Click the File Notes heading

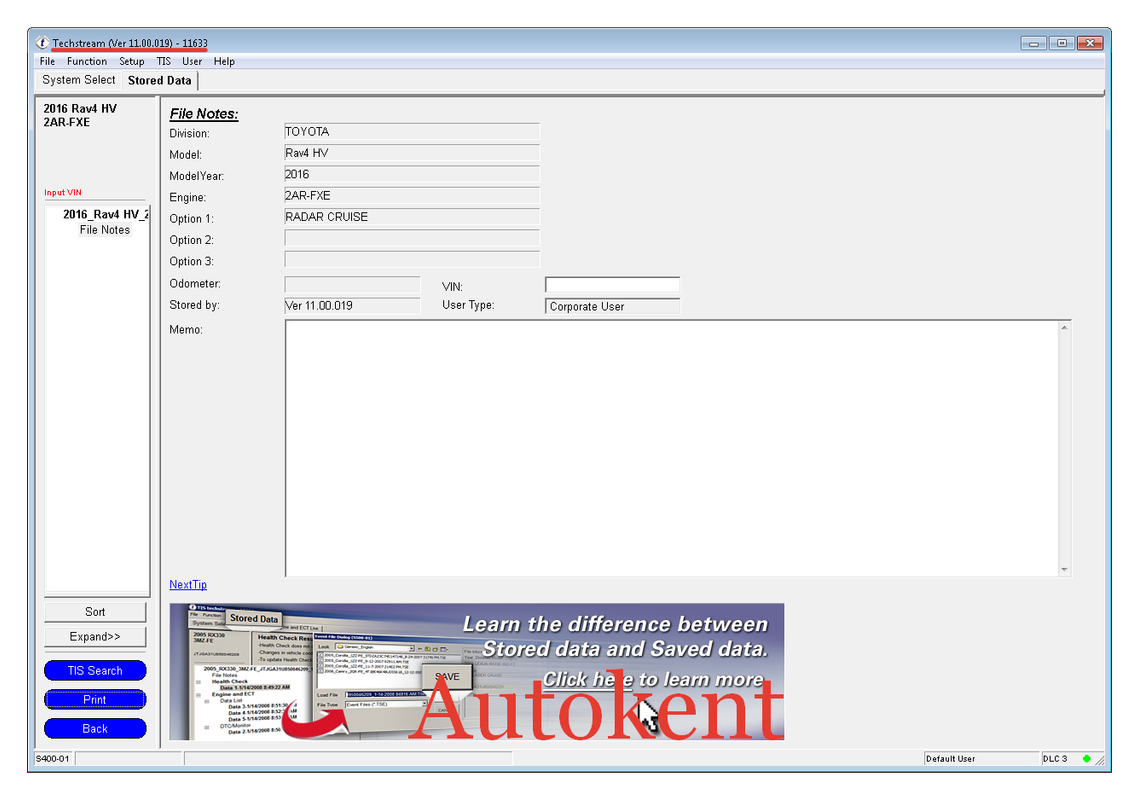(x=204, y=114)
